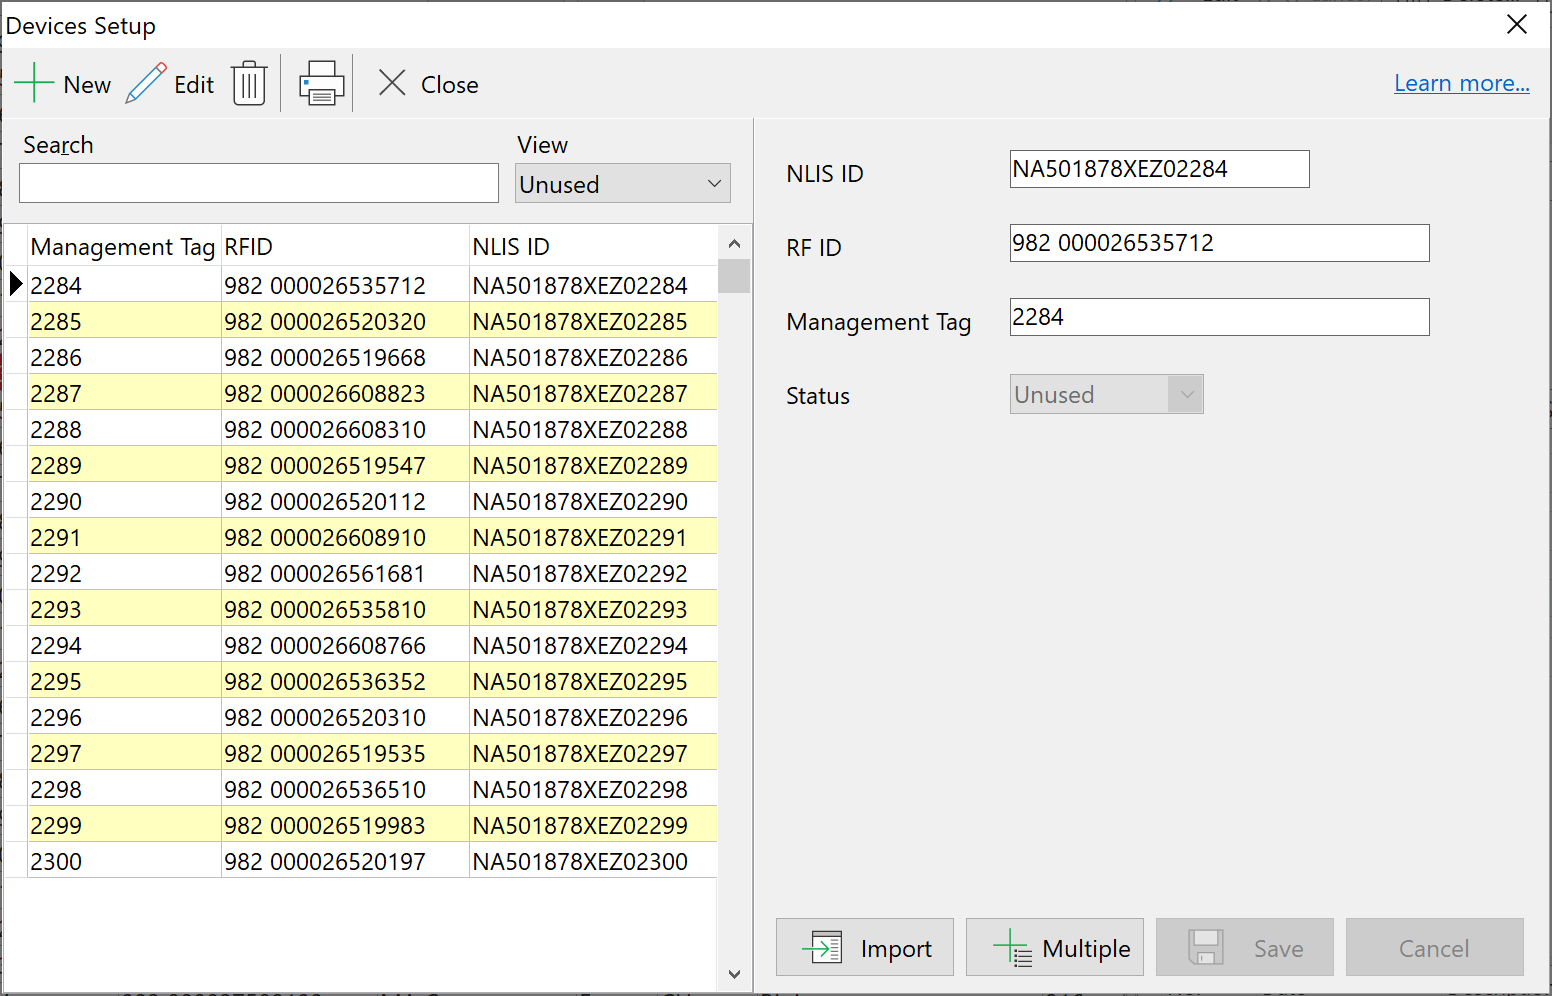
Task: Click NLIS ID cell NA501878XEZ02295
Action: point(593,681)
